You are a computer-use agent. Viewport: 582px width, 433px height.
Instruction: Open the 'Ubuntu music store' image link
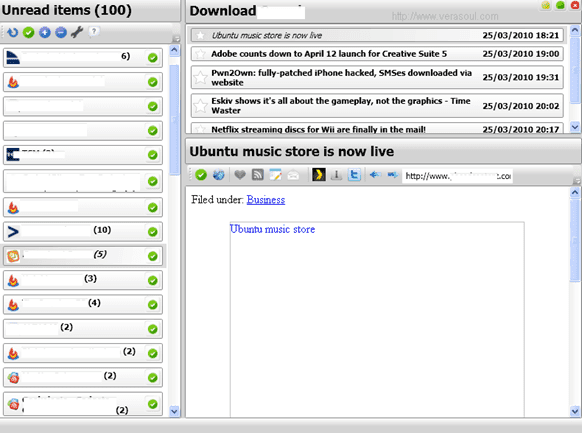272,229
